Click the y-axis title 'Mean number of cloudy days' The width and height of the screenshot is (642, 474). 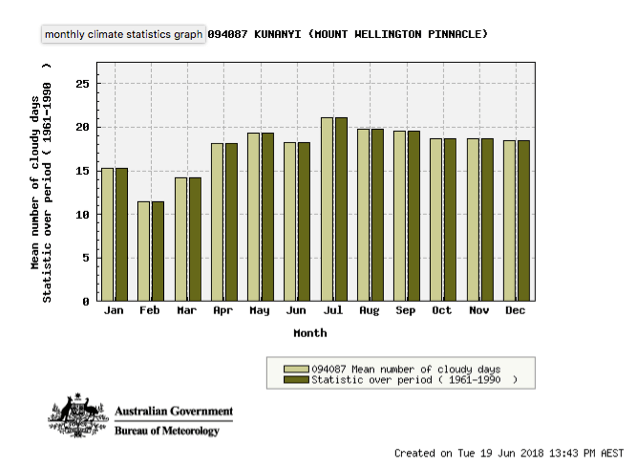coord(34,183)
